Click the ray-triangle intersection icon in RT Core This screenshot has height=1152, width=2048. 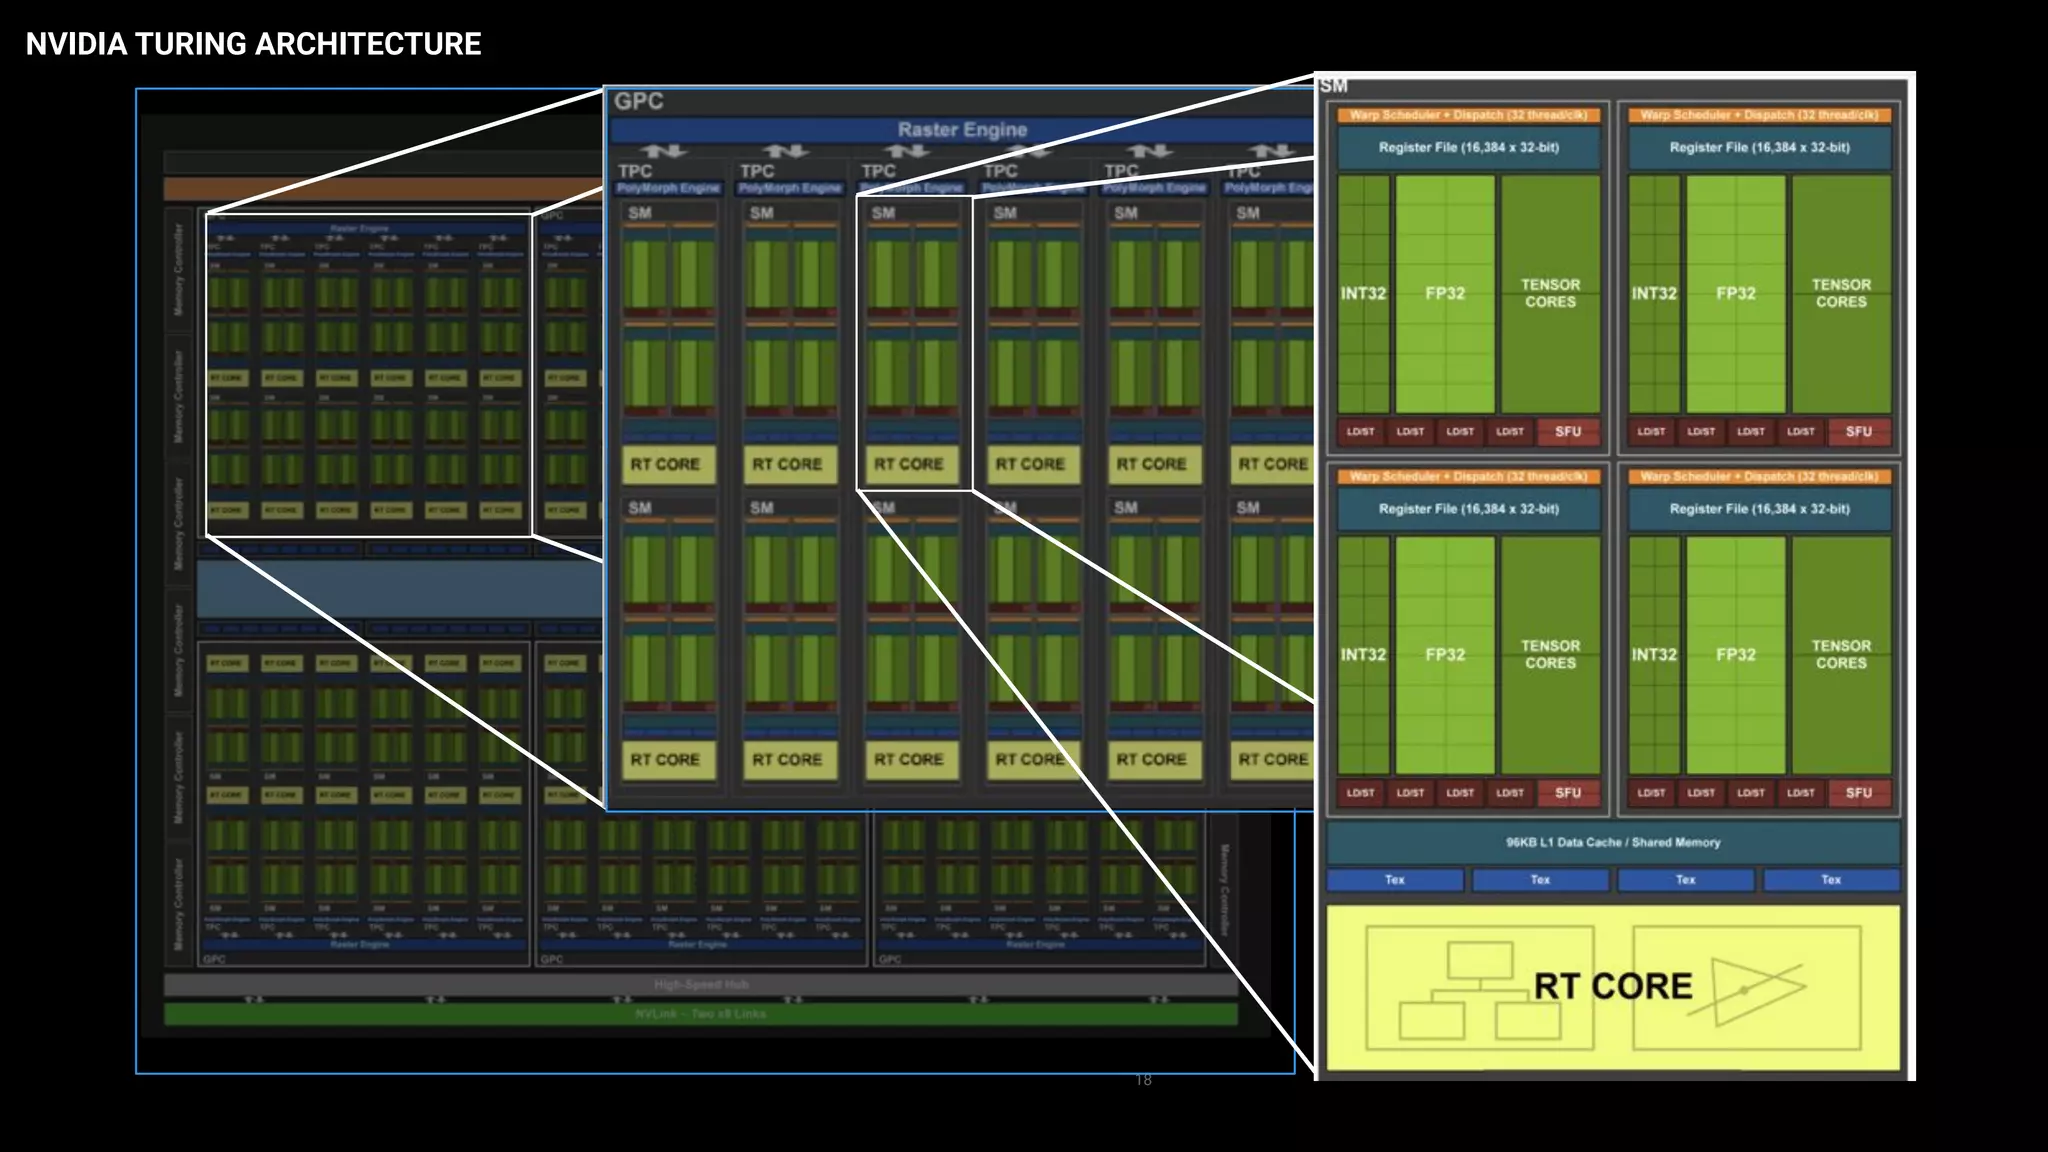tap(1746, 988)
